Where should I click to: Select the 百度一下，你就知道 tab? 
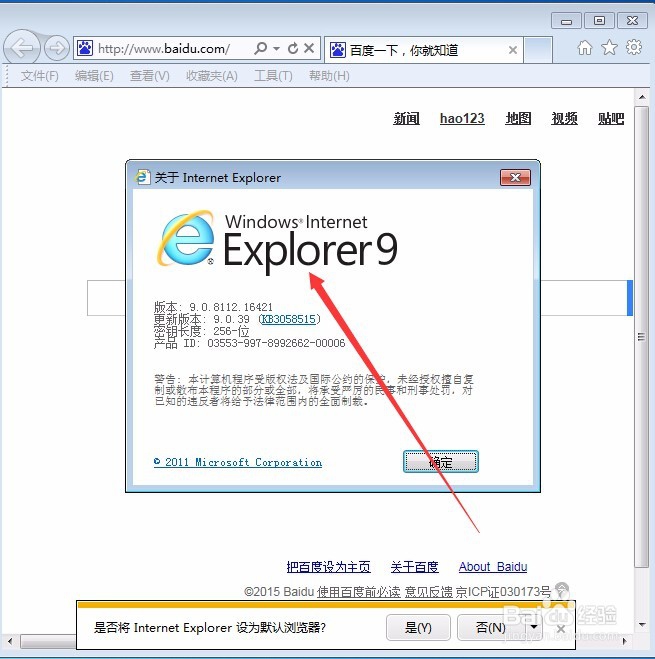[x=423, y=50]
